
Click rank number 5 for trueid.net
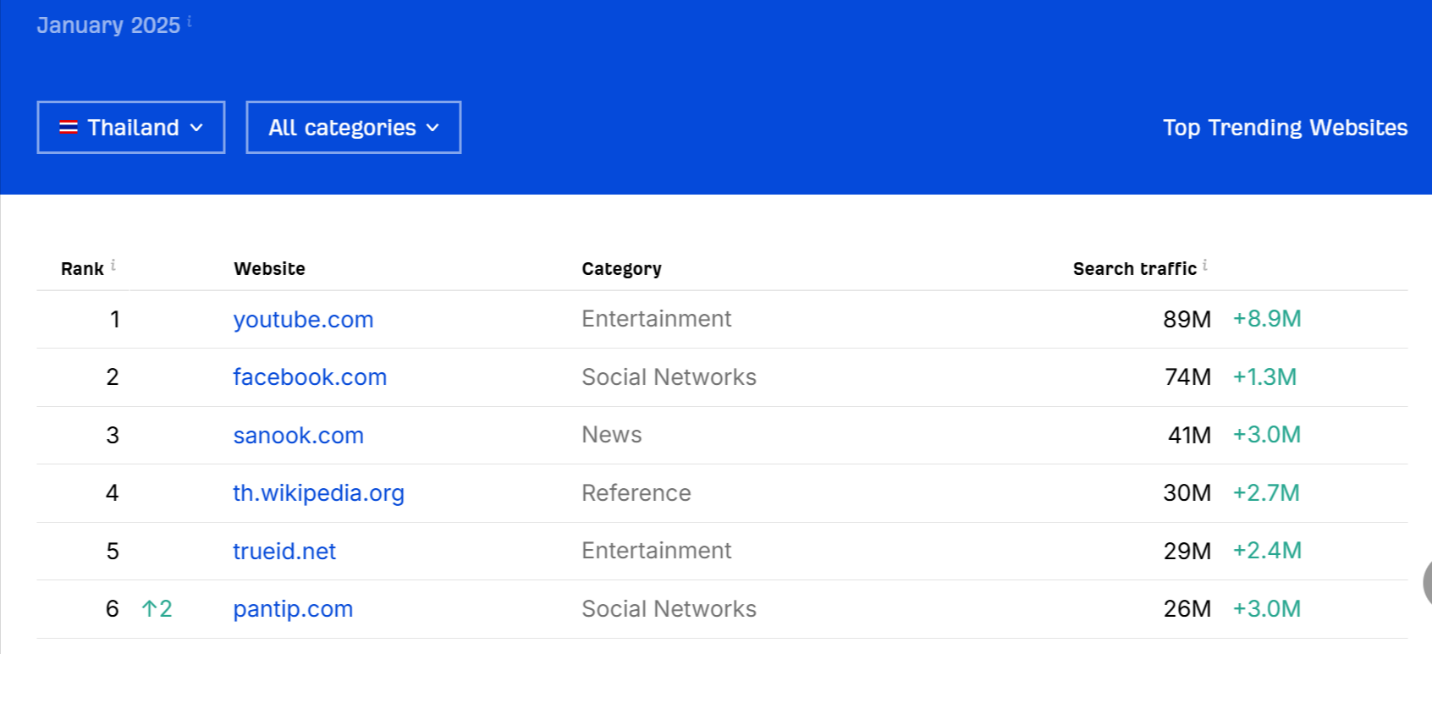coord(112,551)
